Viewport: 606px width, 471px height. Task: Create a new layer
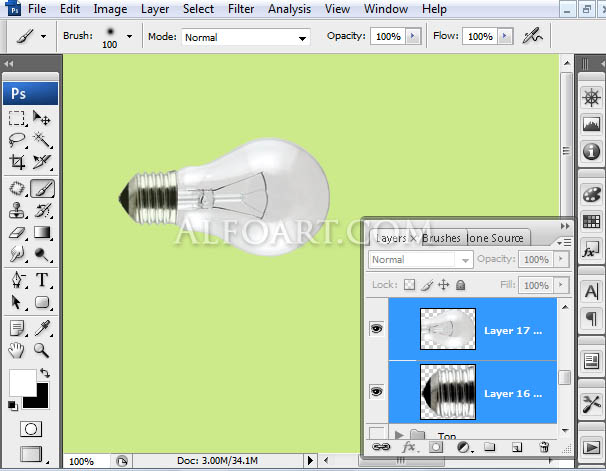click(517, 447)
